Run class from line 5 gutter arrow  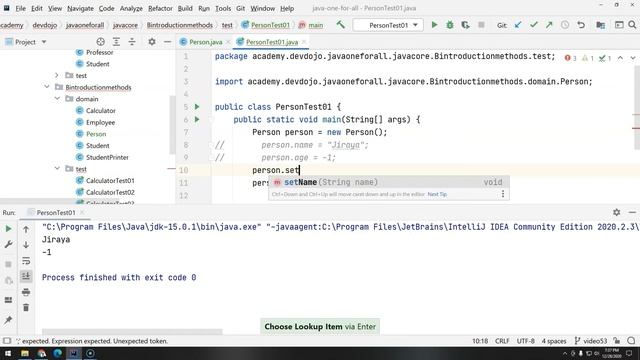click(x=197, y=107)
